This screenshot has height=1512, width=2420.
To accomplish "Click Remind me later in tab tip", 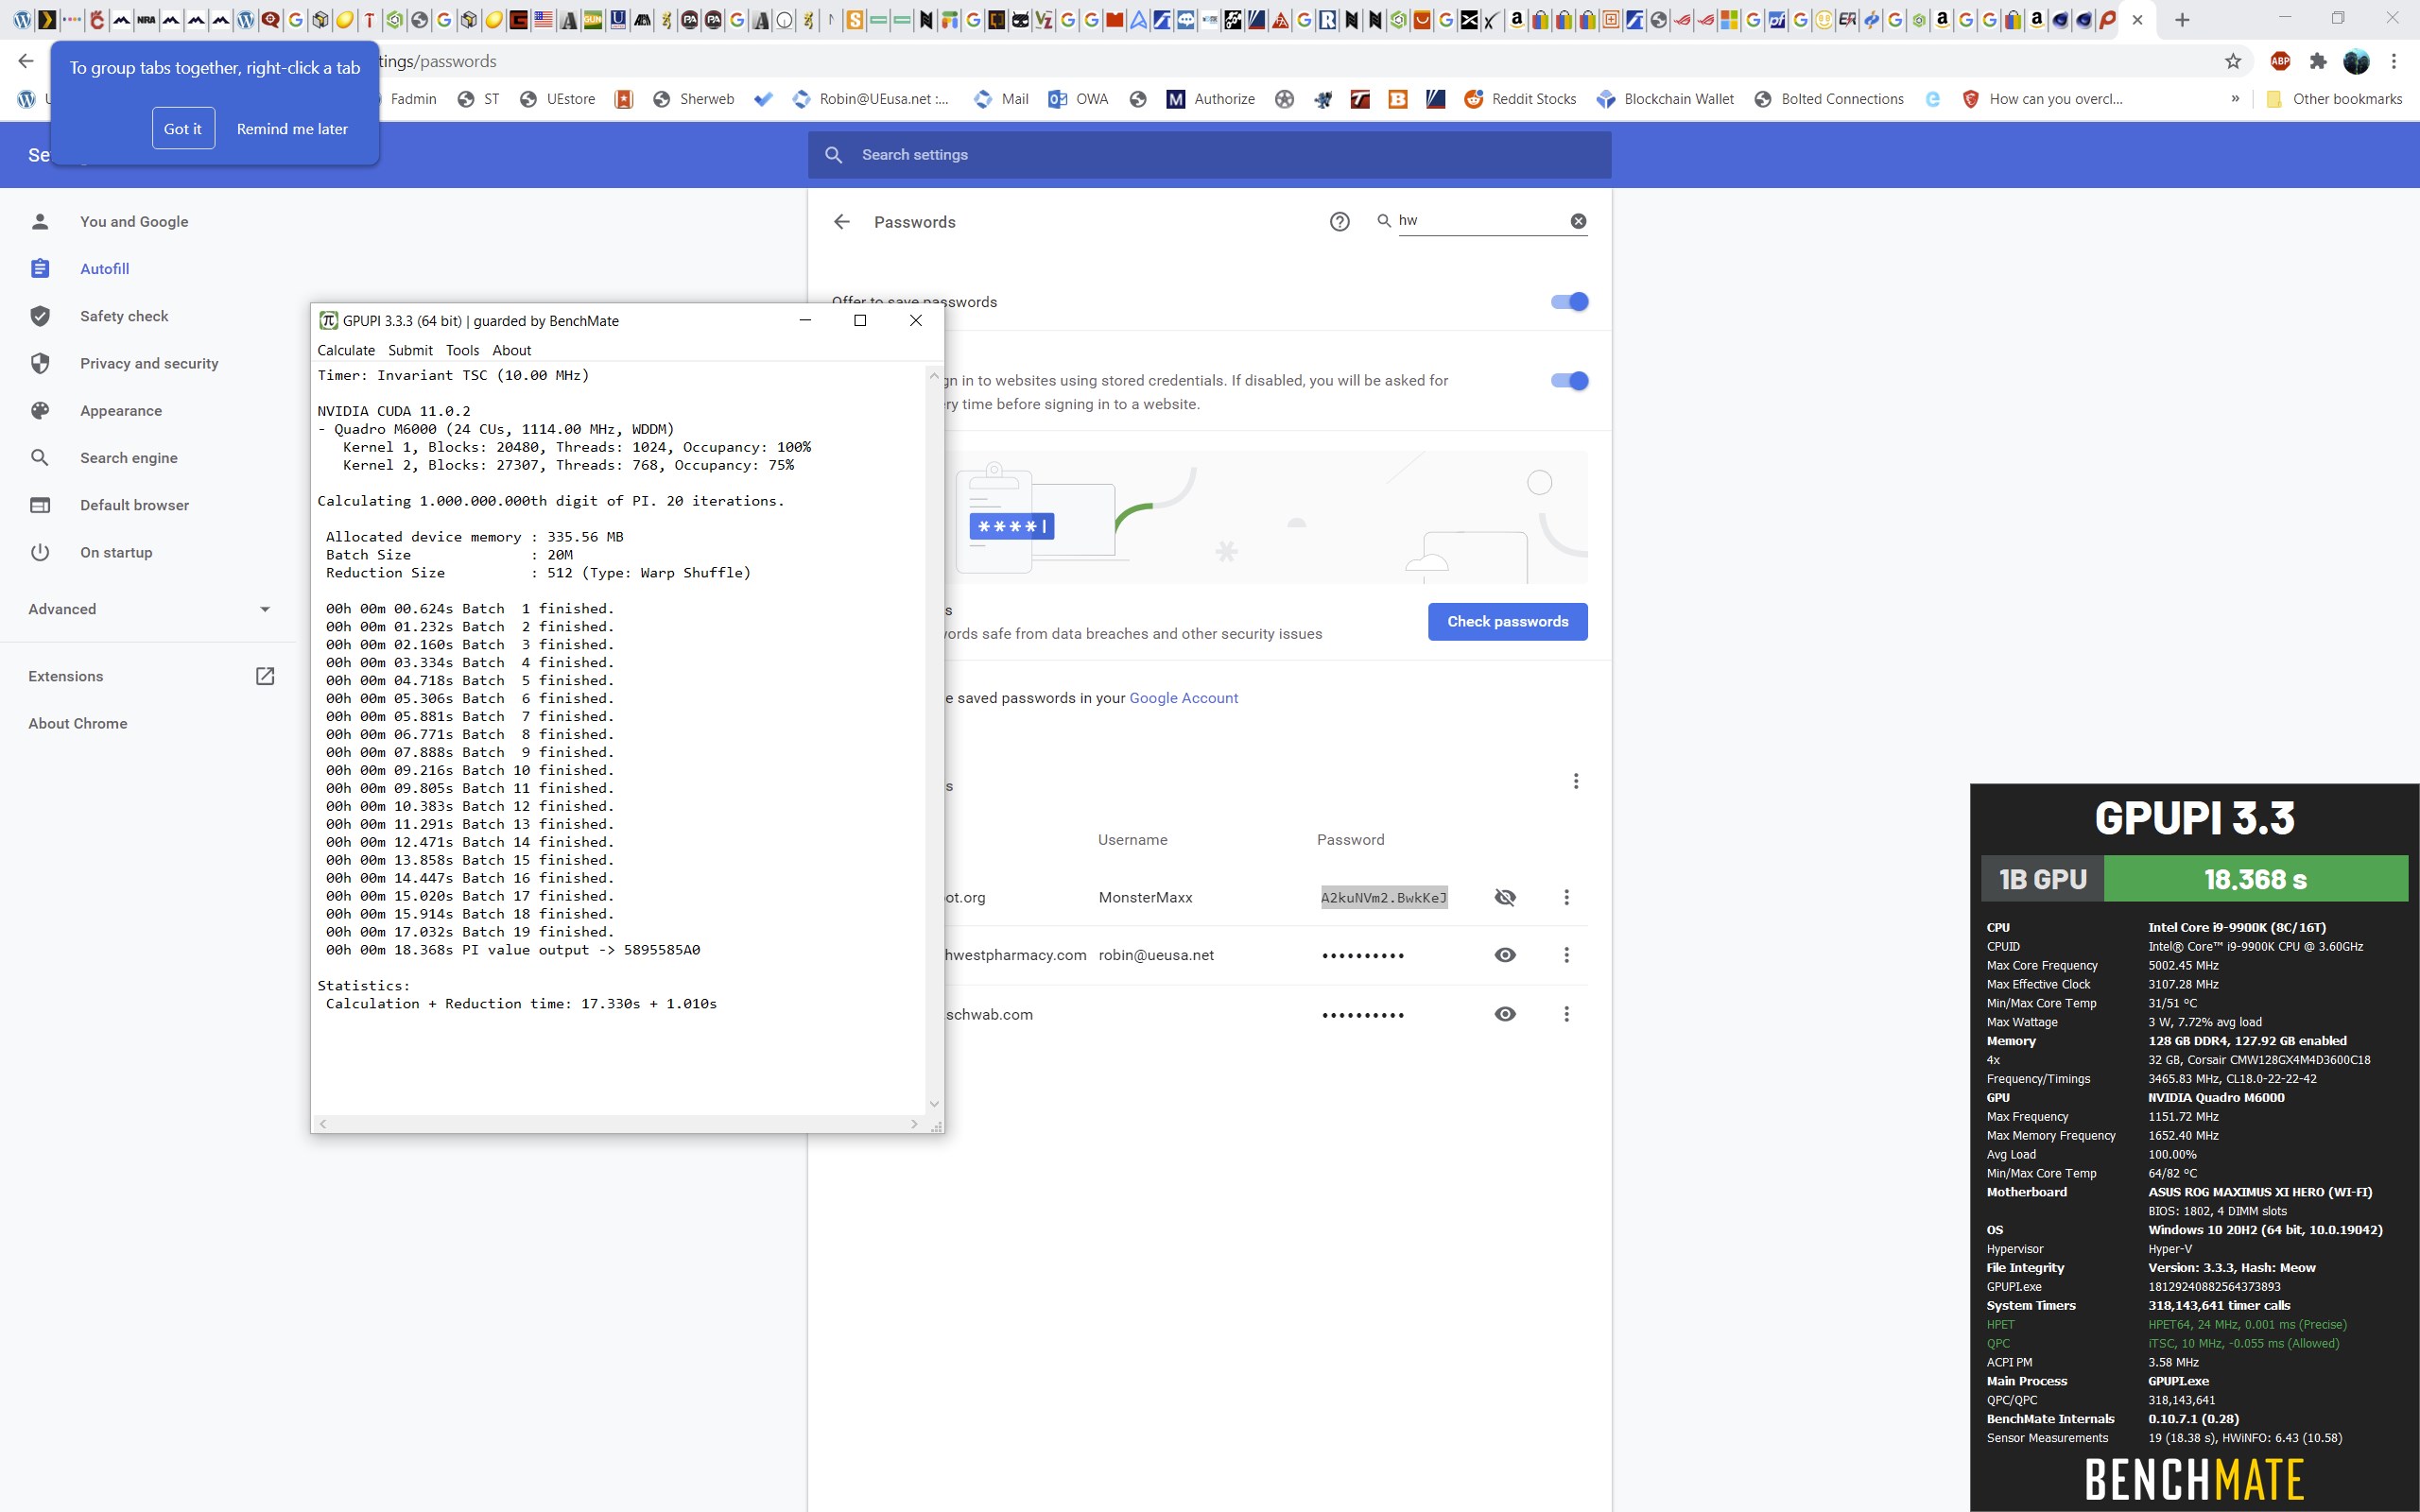I will 292,129.
